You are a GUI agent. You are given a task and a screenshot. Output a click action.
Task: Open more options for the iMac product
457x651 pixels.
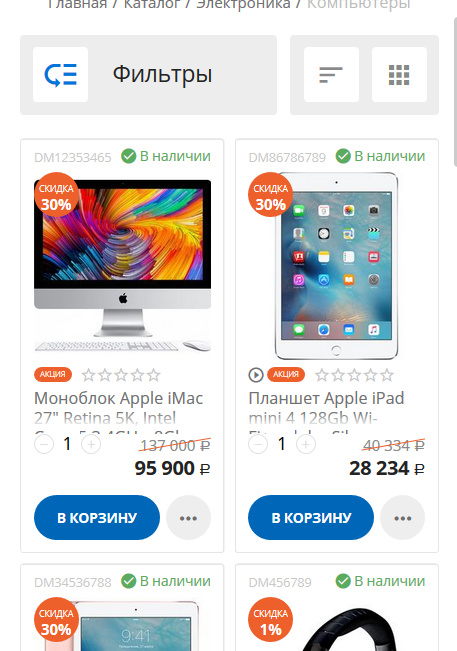point(188,518)
